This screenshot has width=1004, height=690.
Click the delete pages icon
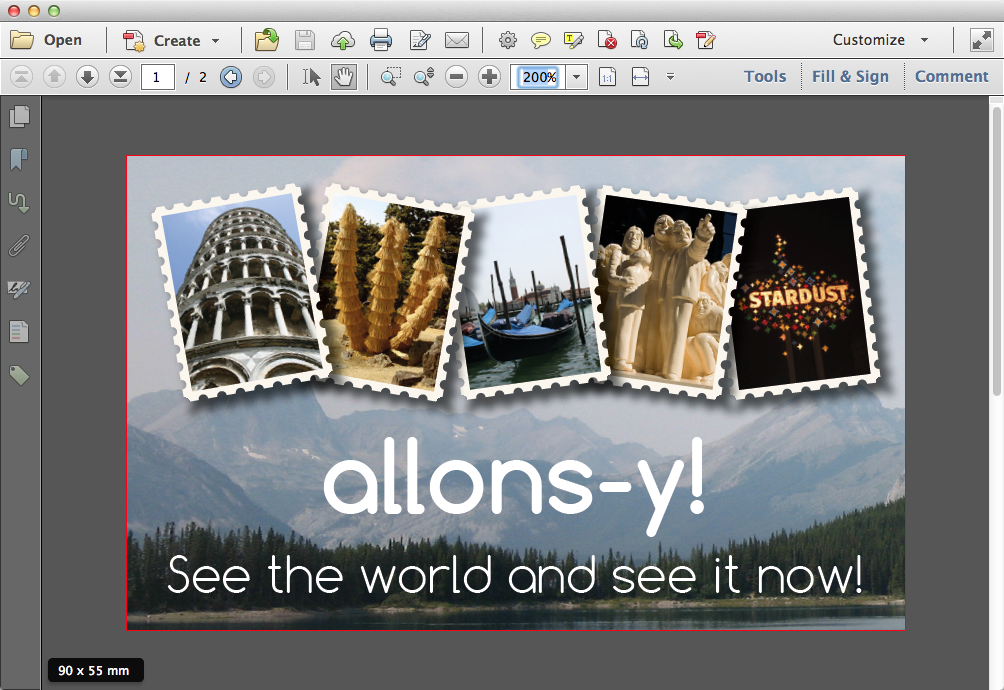pyautogui.click(x=607, y=40)
